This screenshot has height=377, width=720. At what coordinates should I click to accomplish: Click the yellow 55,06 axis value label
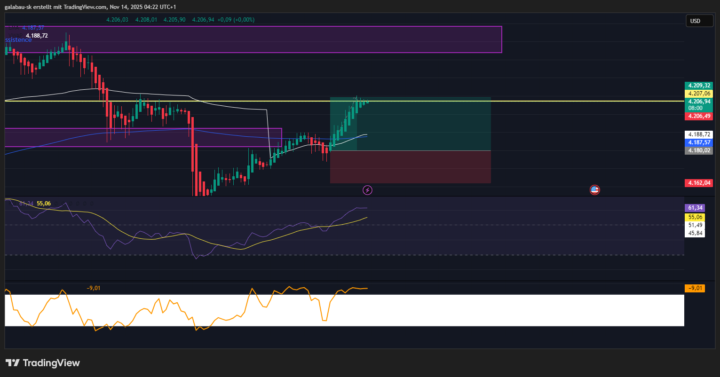[x=695, y=217]
